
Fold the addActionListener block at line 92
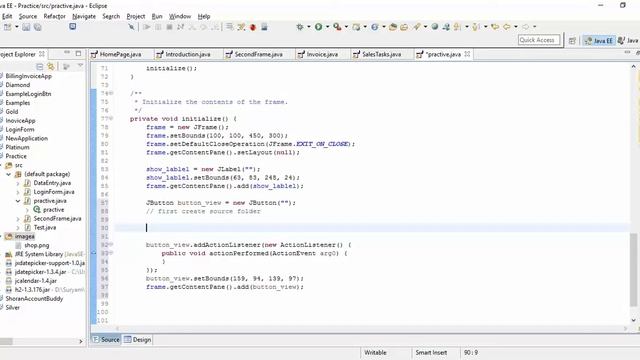click(x=111, y=244)
